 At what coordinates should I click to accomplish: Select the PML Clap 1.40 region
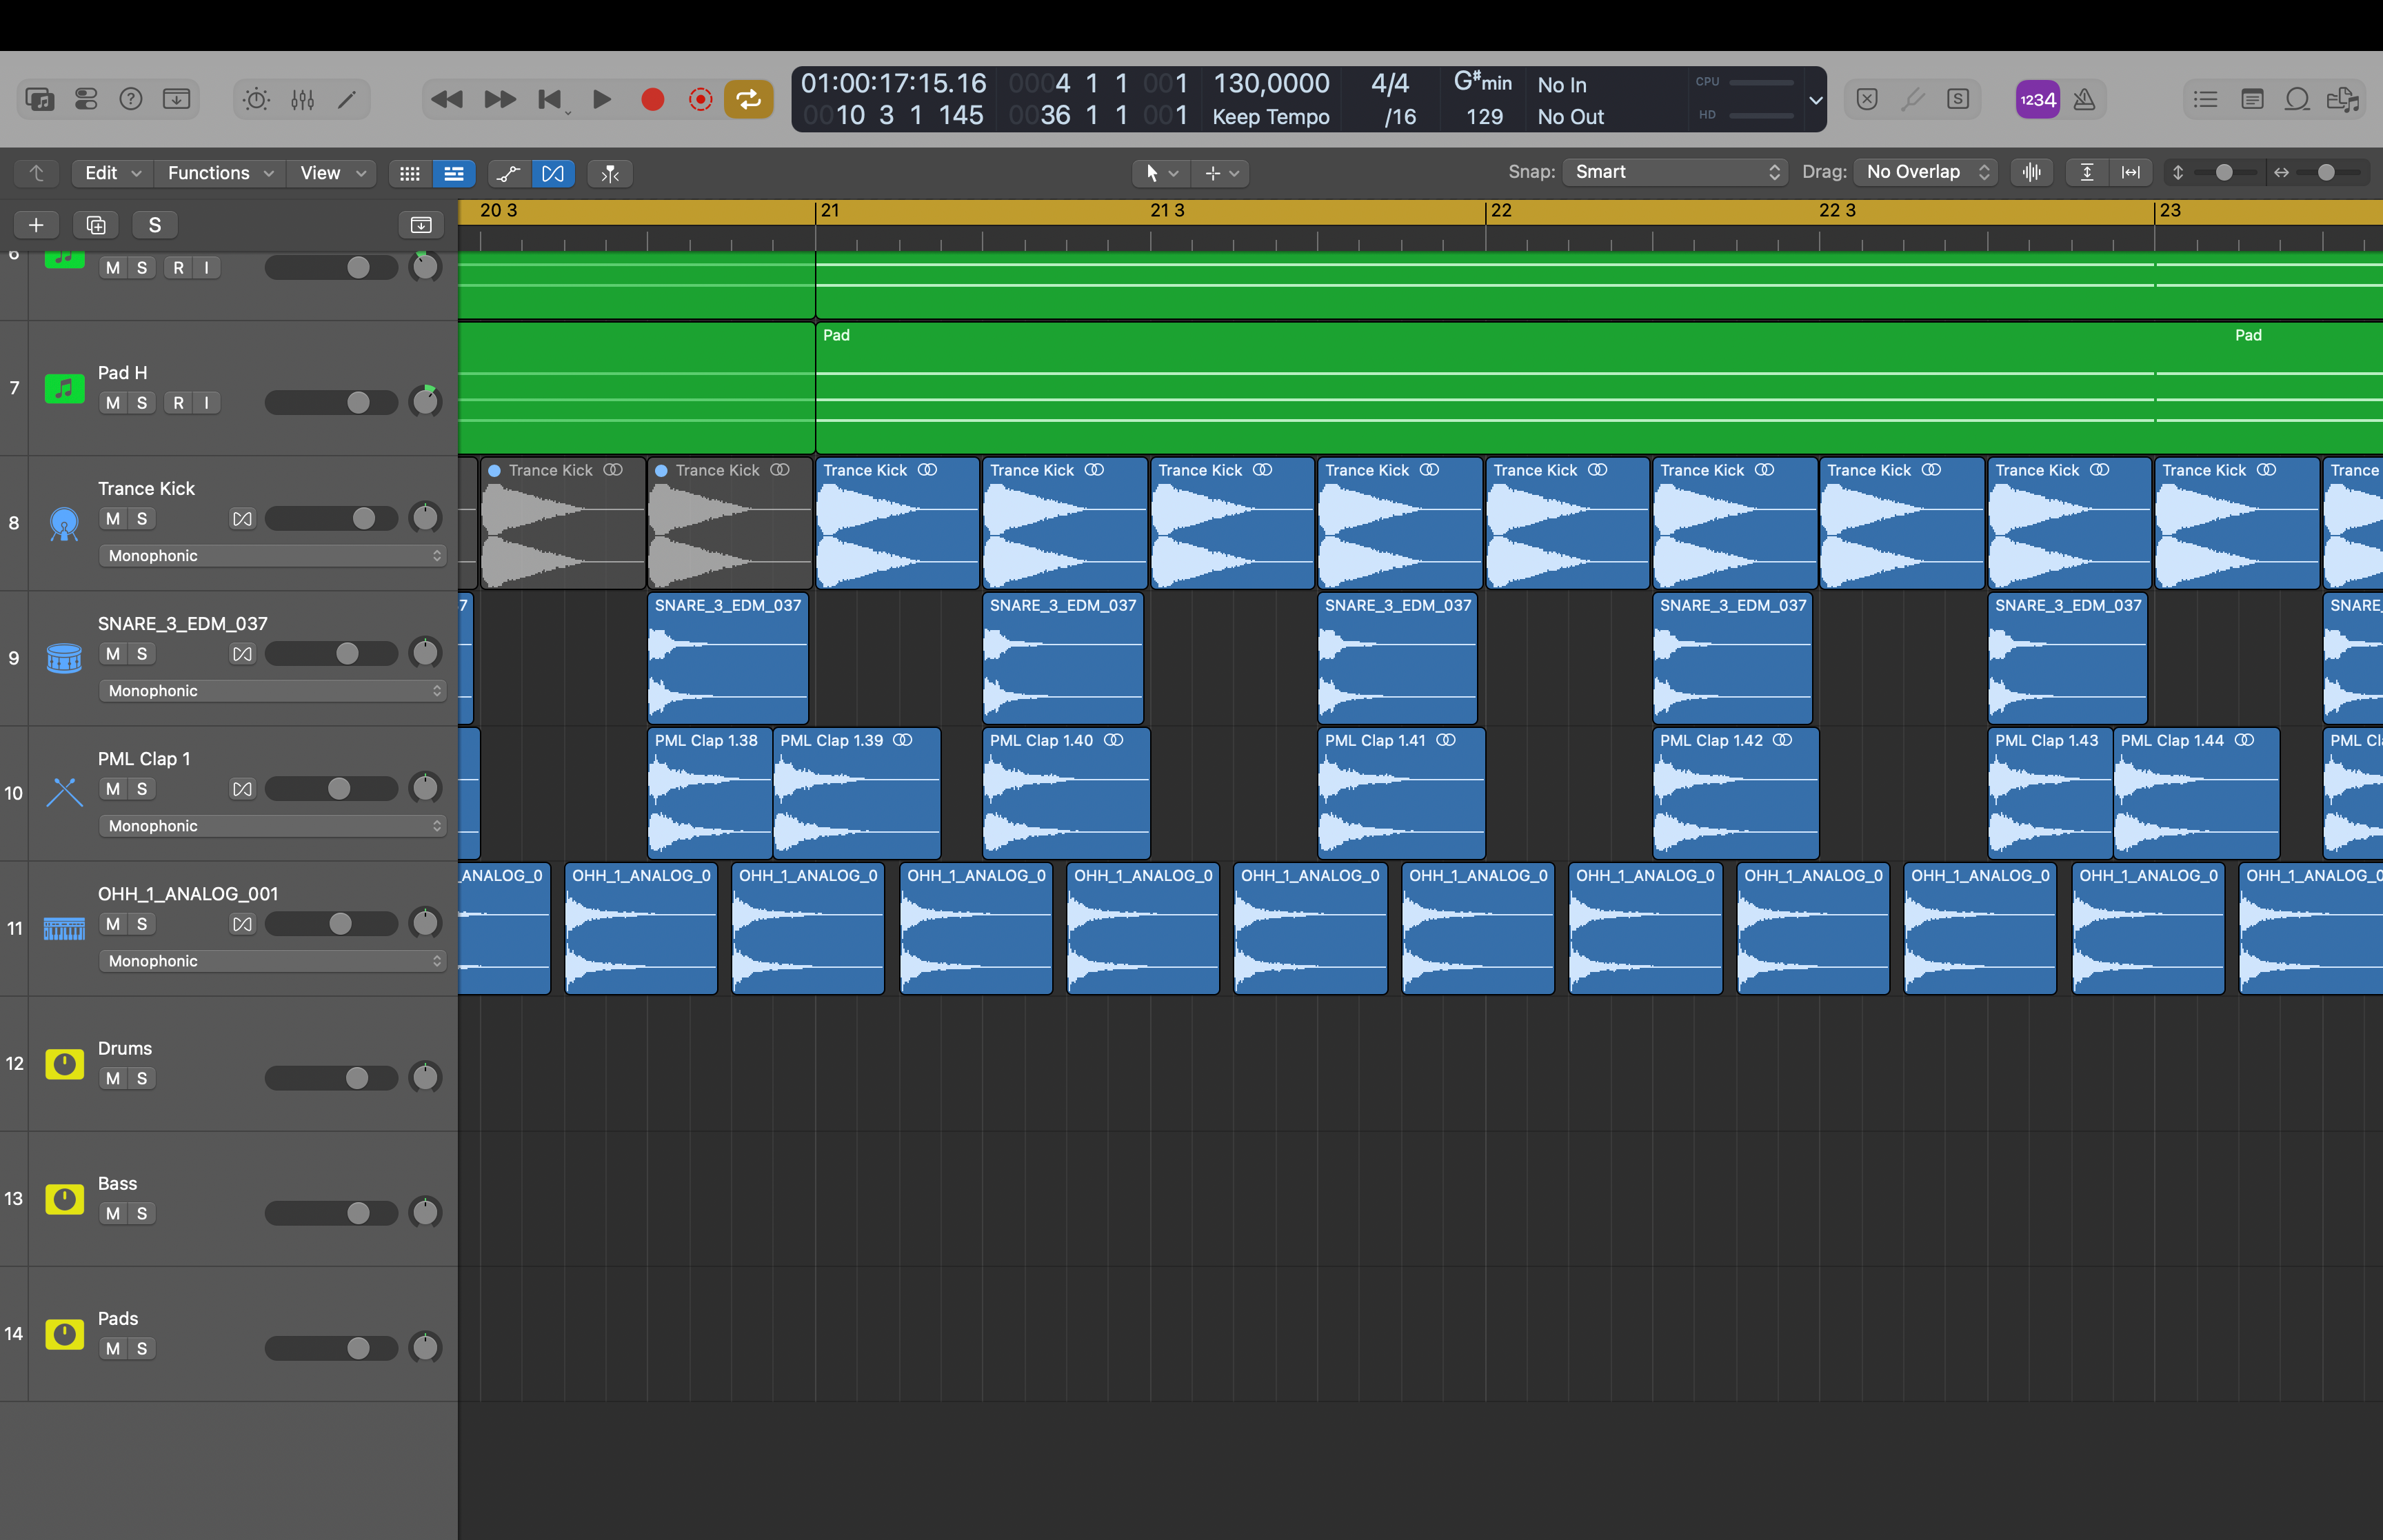pyautogui.click(x=1065, y=800)
